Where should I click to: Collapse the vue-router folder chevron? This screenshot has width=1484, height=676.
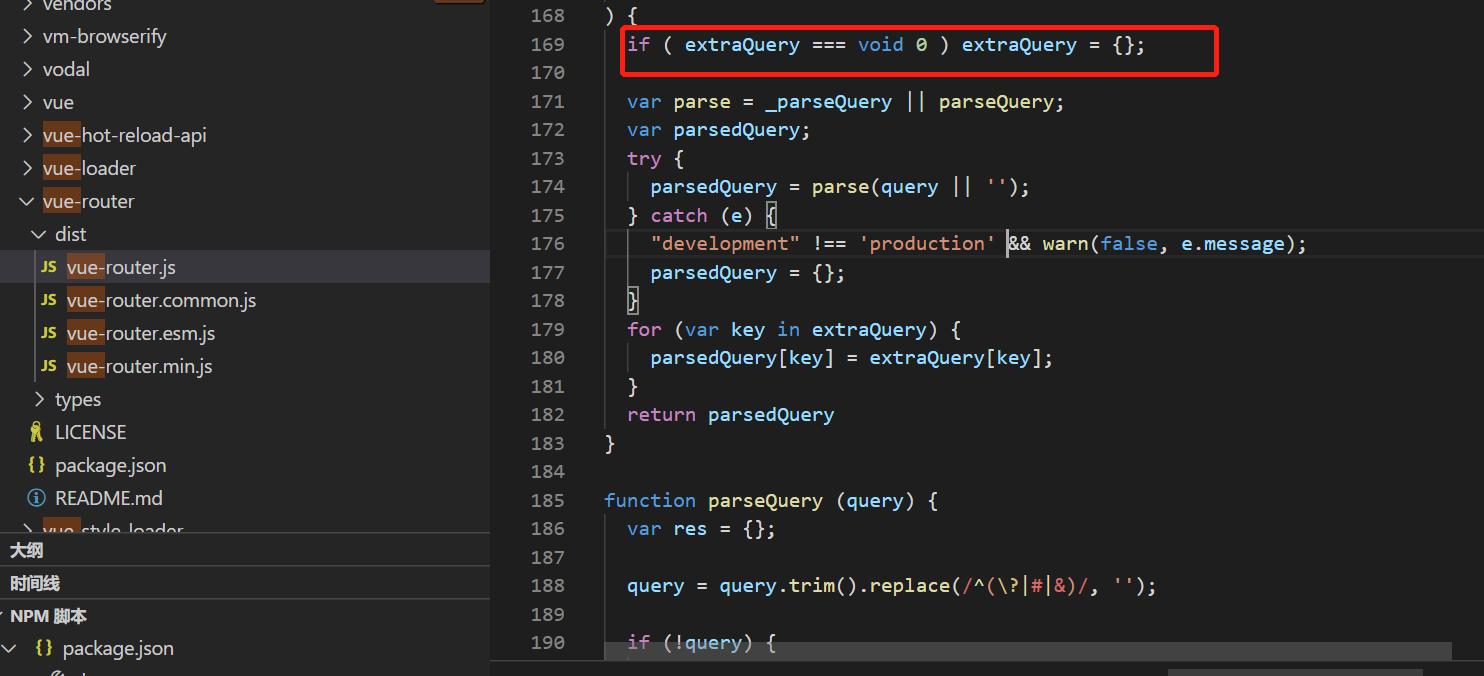point(27,202)
